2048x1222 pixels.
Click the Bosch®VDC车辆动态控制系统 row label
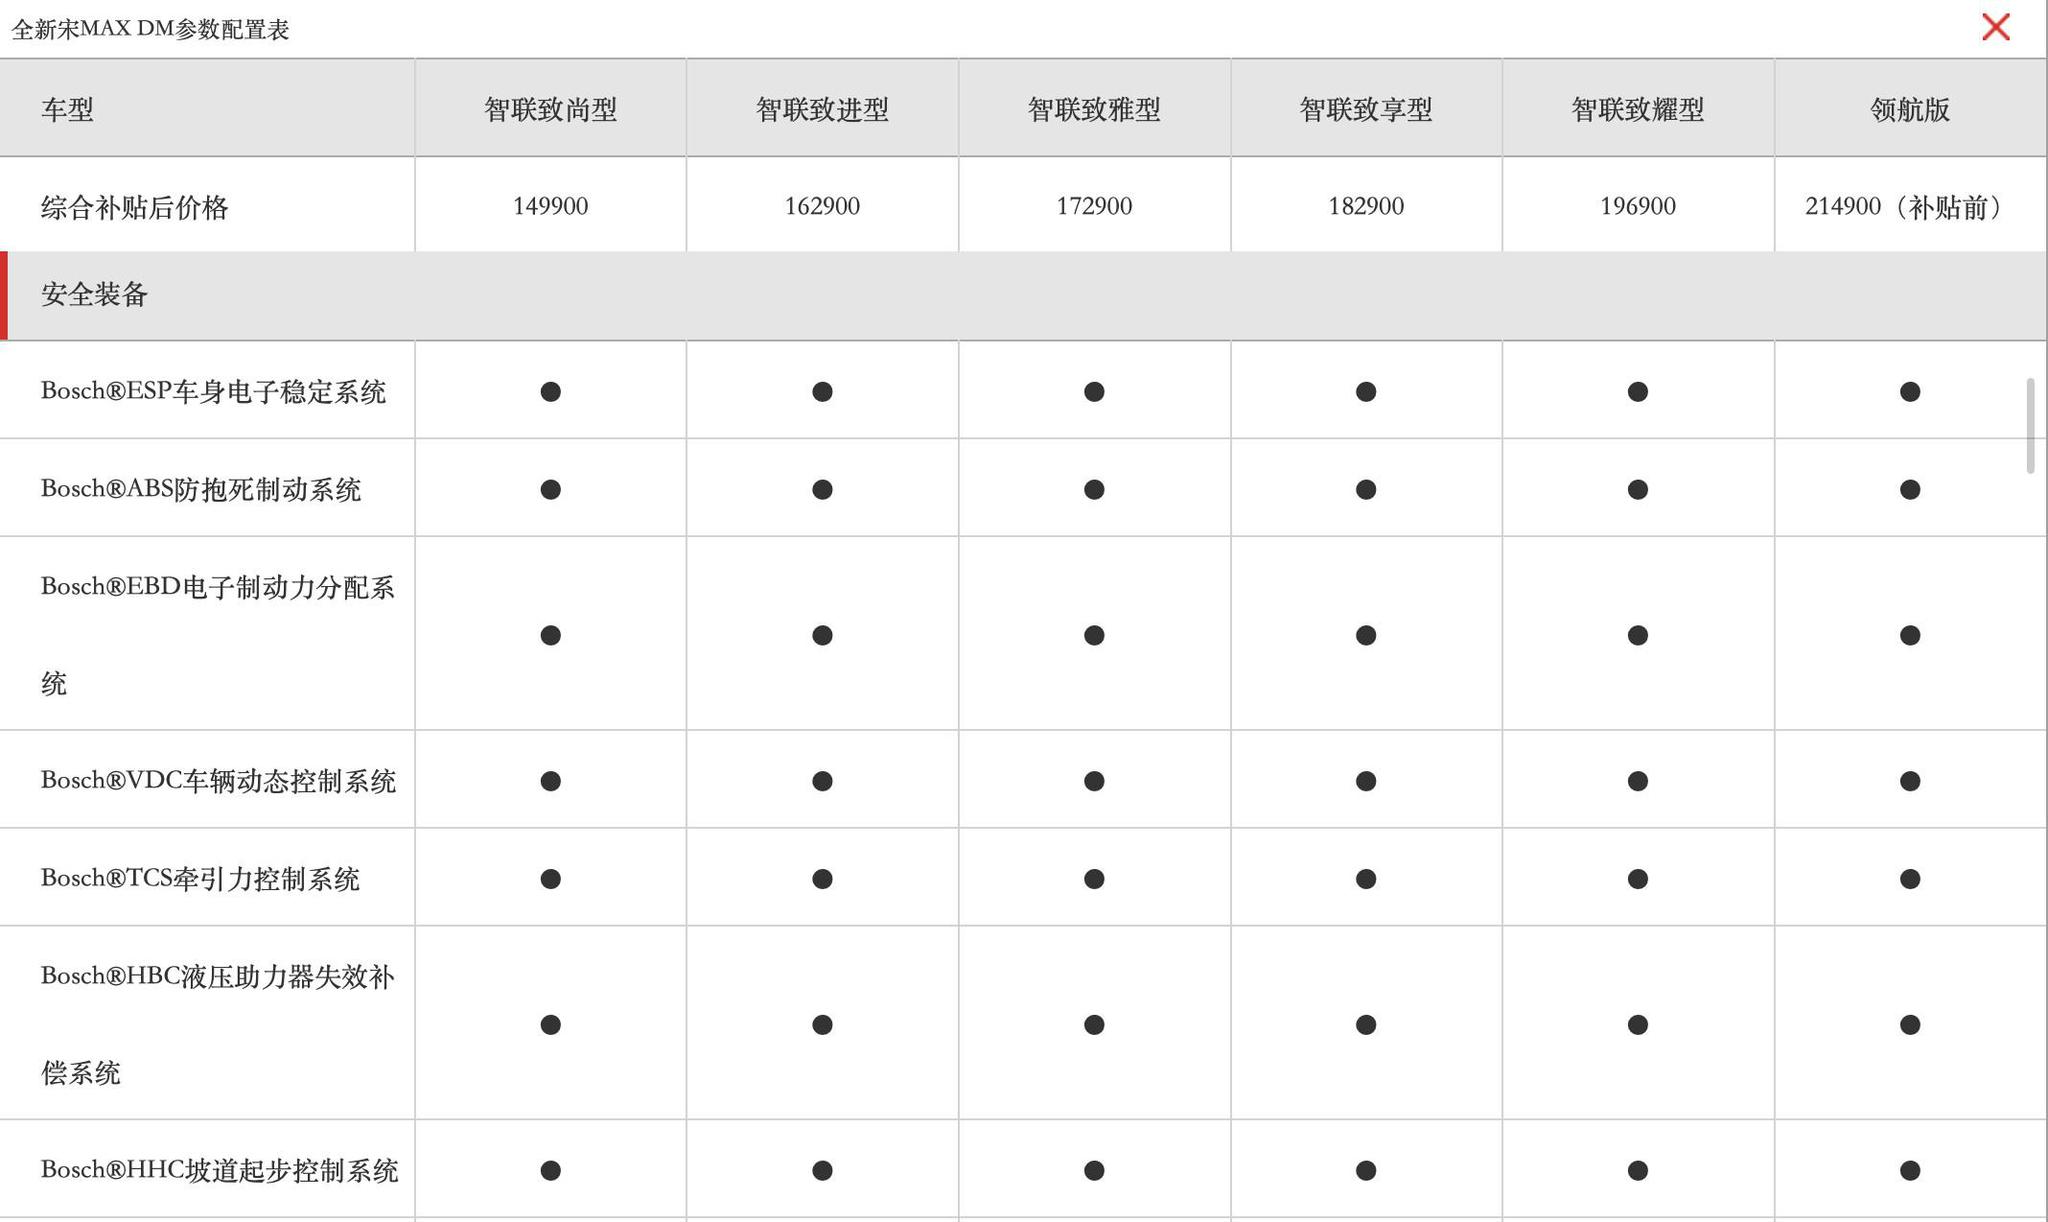click(218, 781)
